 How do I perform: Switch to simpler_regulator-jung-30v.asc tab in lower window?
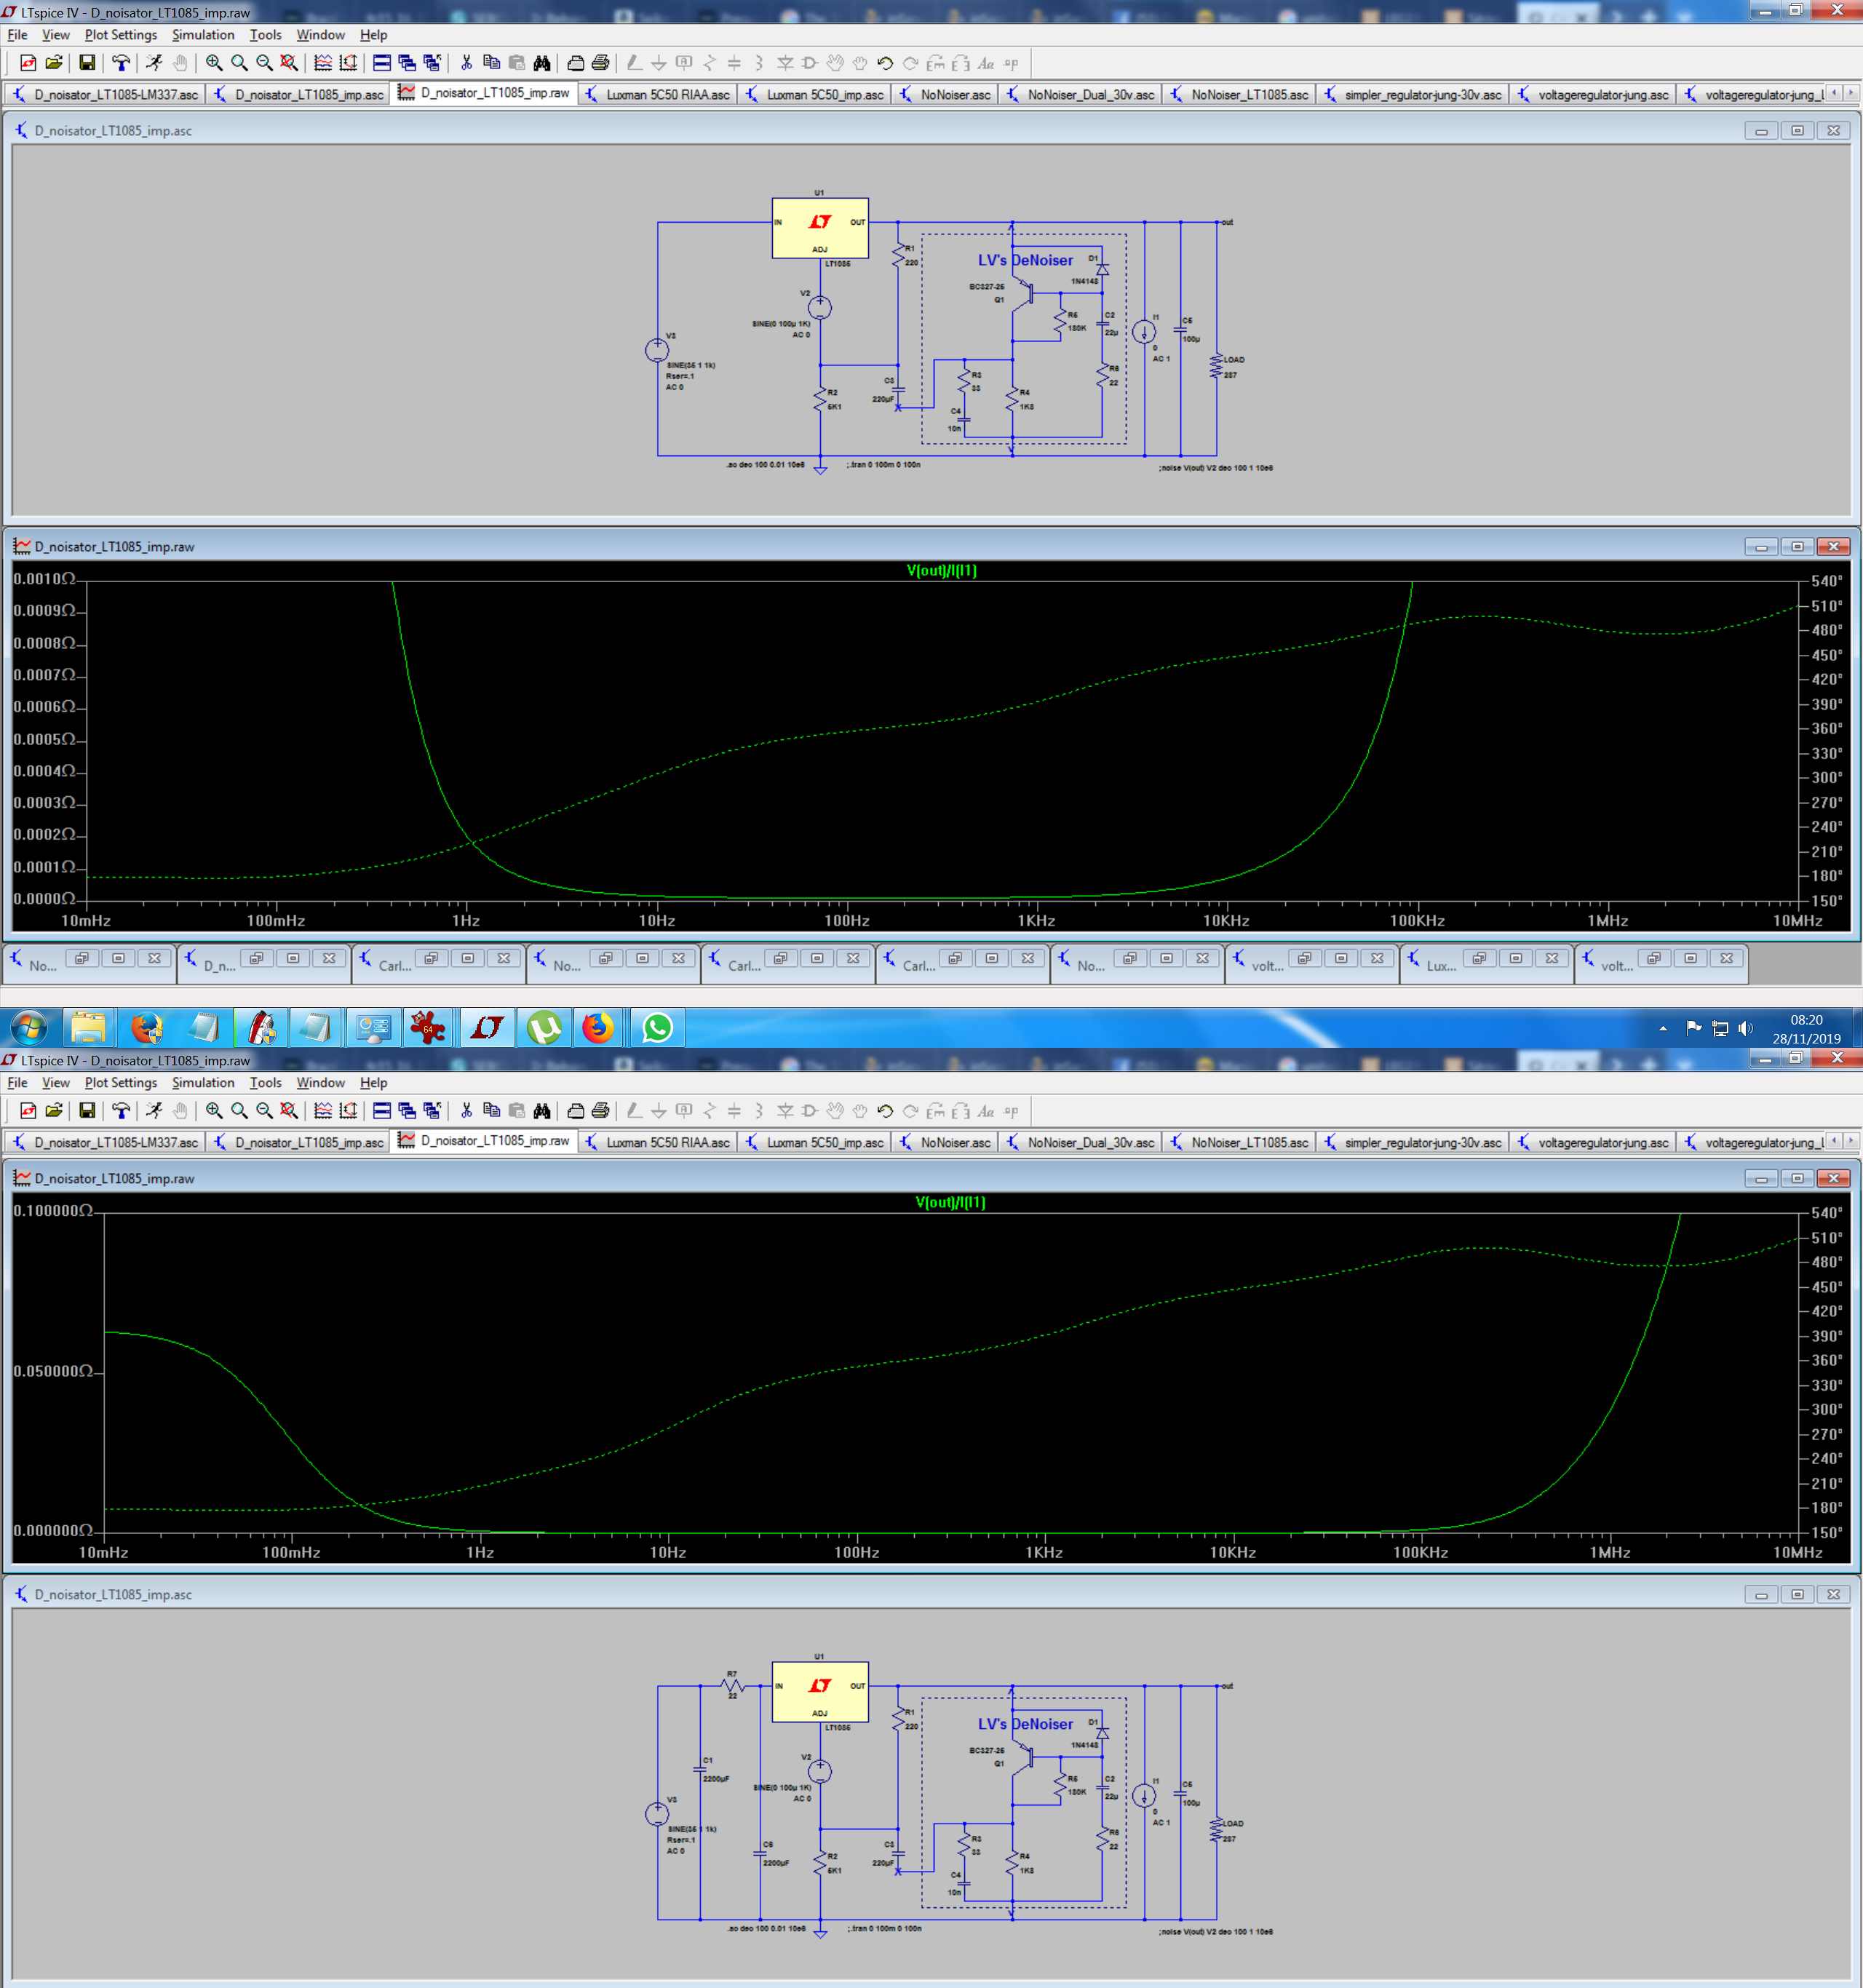pos(1413,1142)
